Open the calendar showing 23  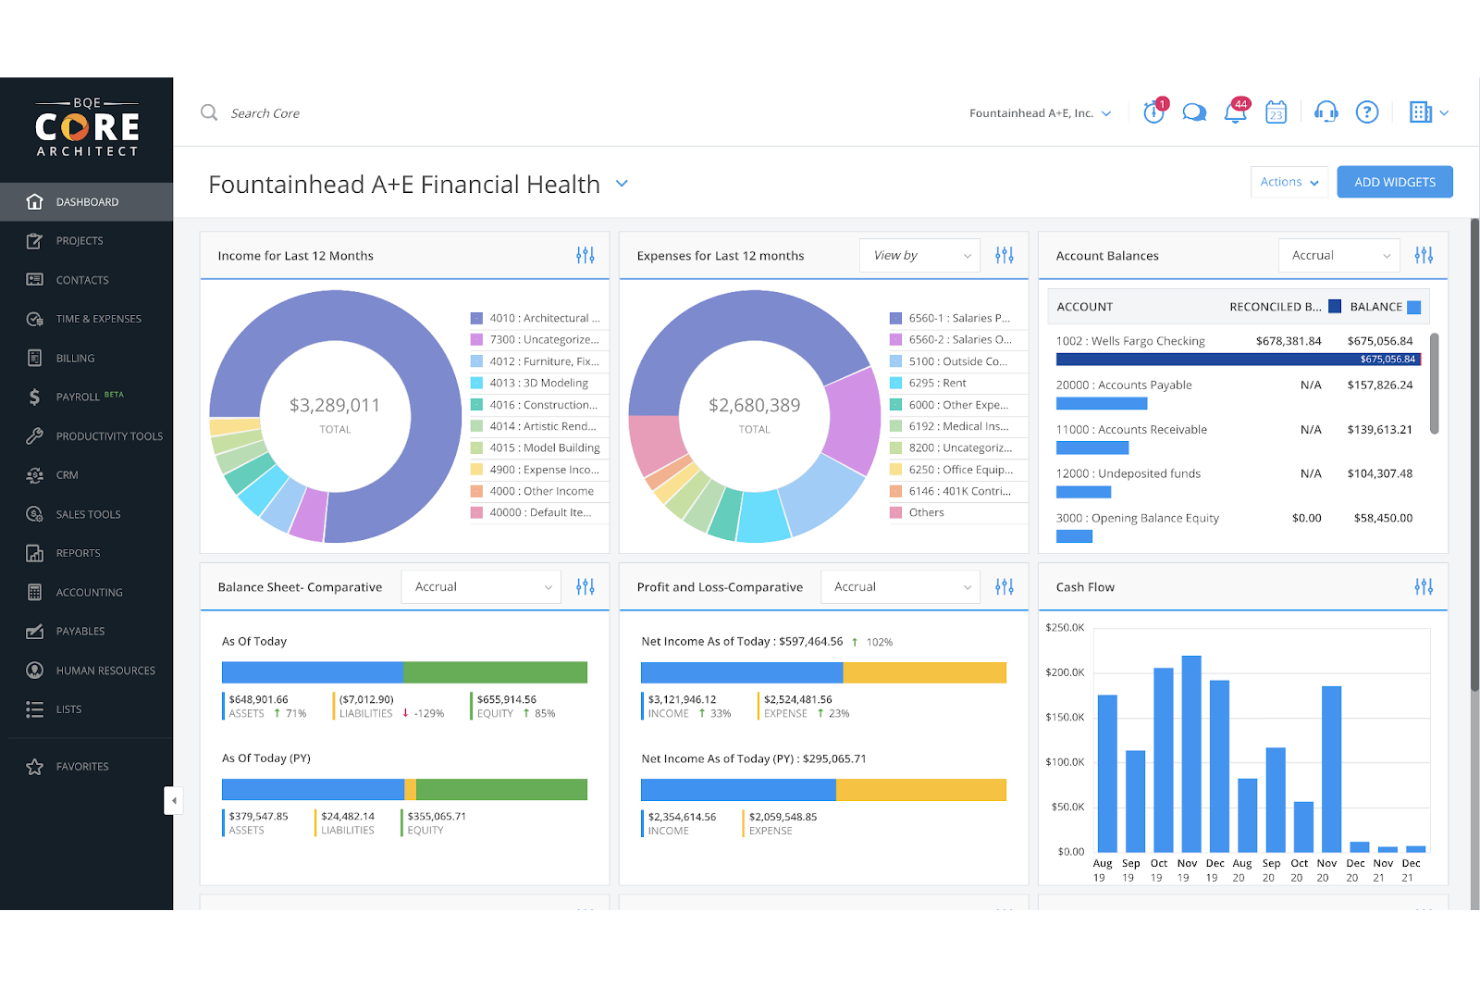click(1275, 112)
